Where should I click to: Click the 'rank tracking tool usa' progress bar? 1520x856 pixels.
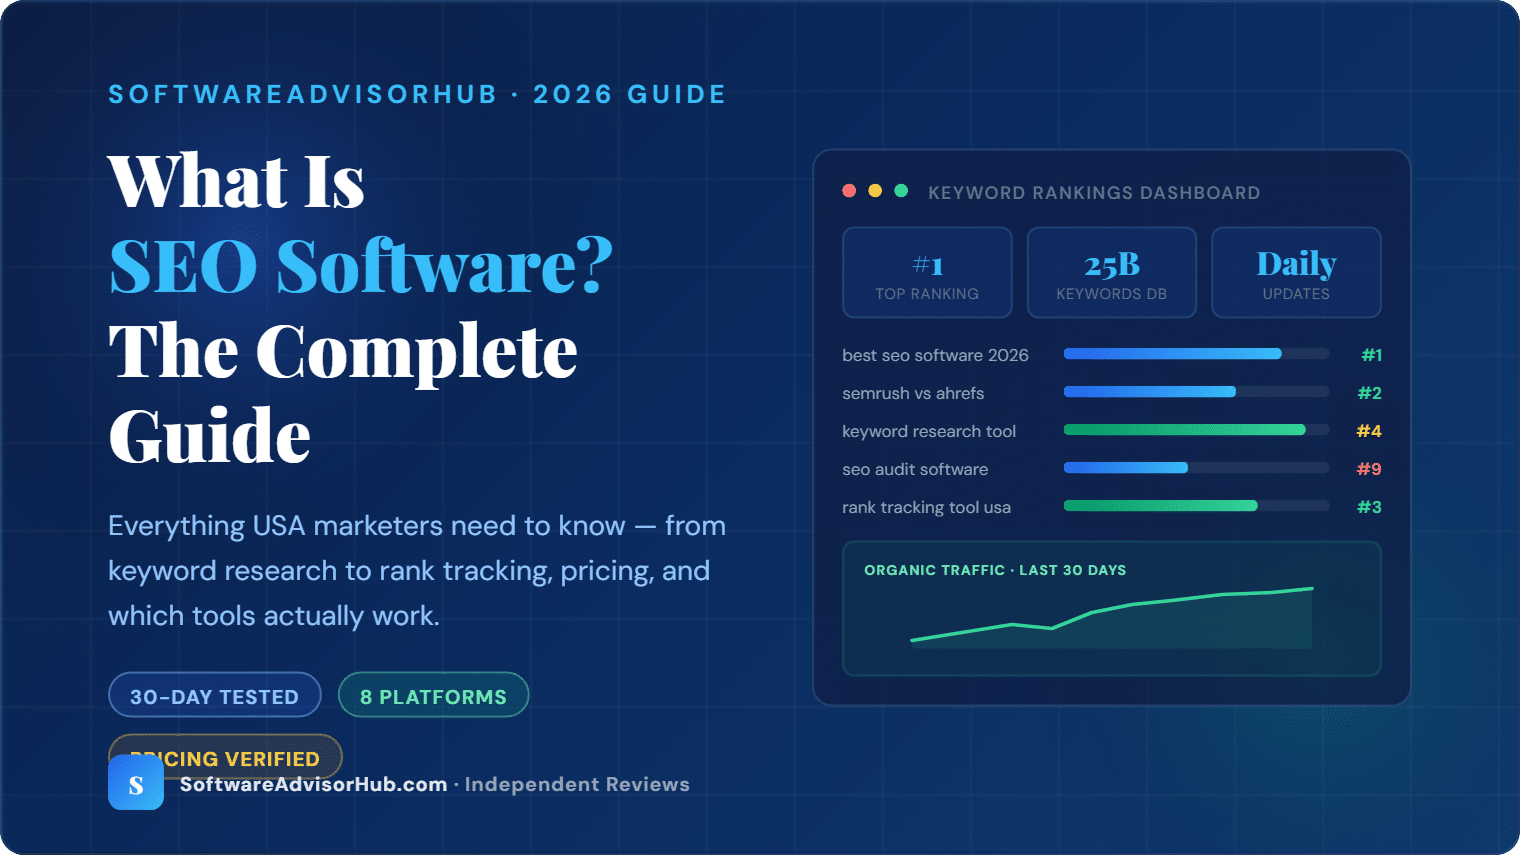[1197, 506]
